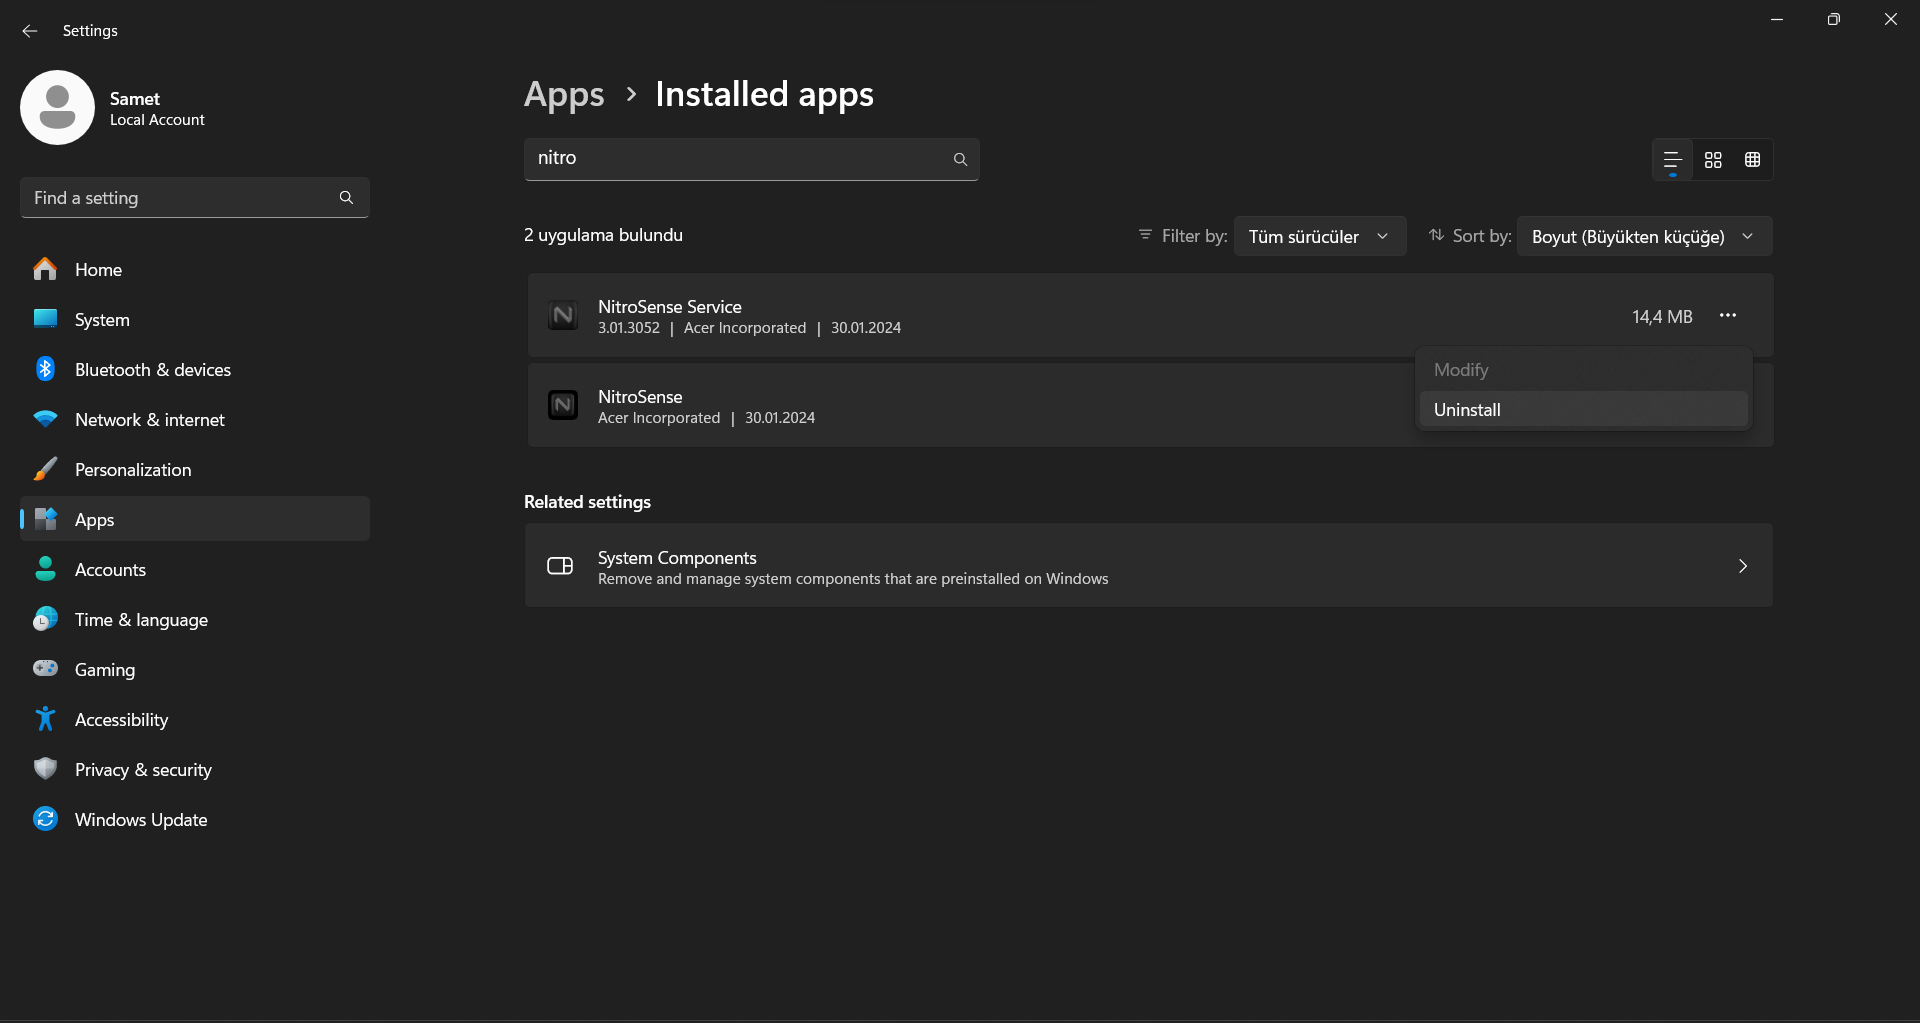Open the Gaming settings page
1920x1023 pixels.
105,670
